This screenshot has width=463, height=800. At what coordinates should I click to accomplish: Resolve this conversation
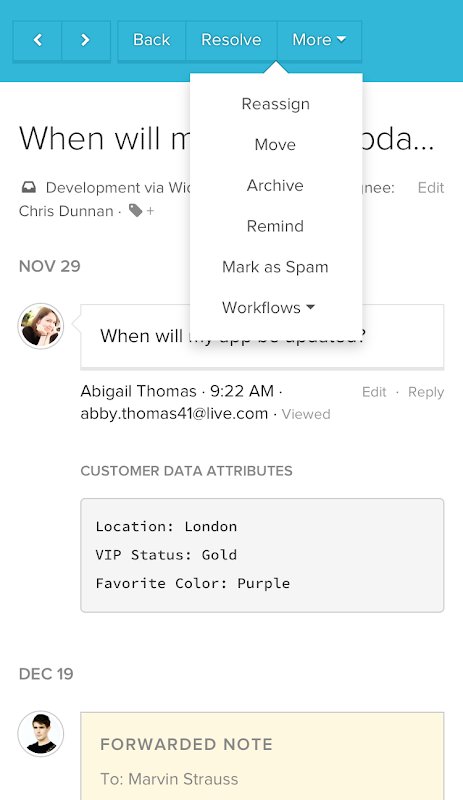[231, 40]
